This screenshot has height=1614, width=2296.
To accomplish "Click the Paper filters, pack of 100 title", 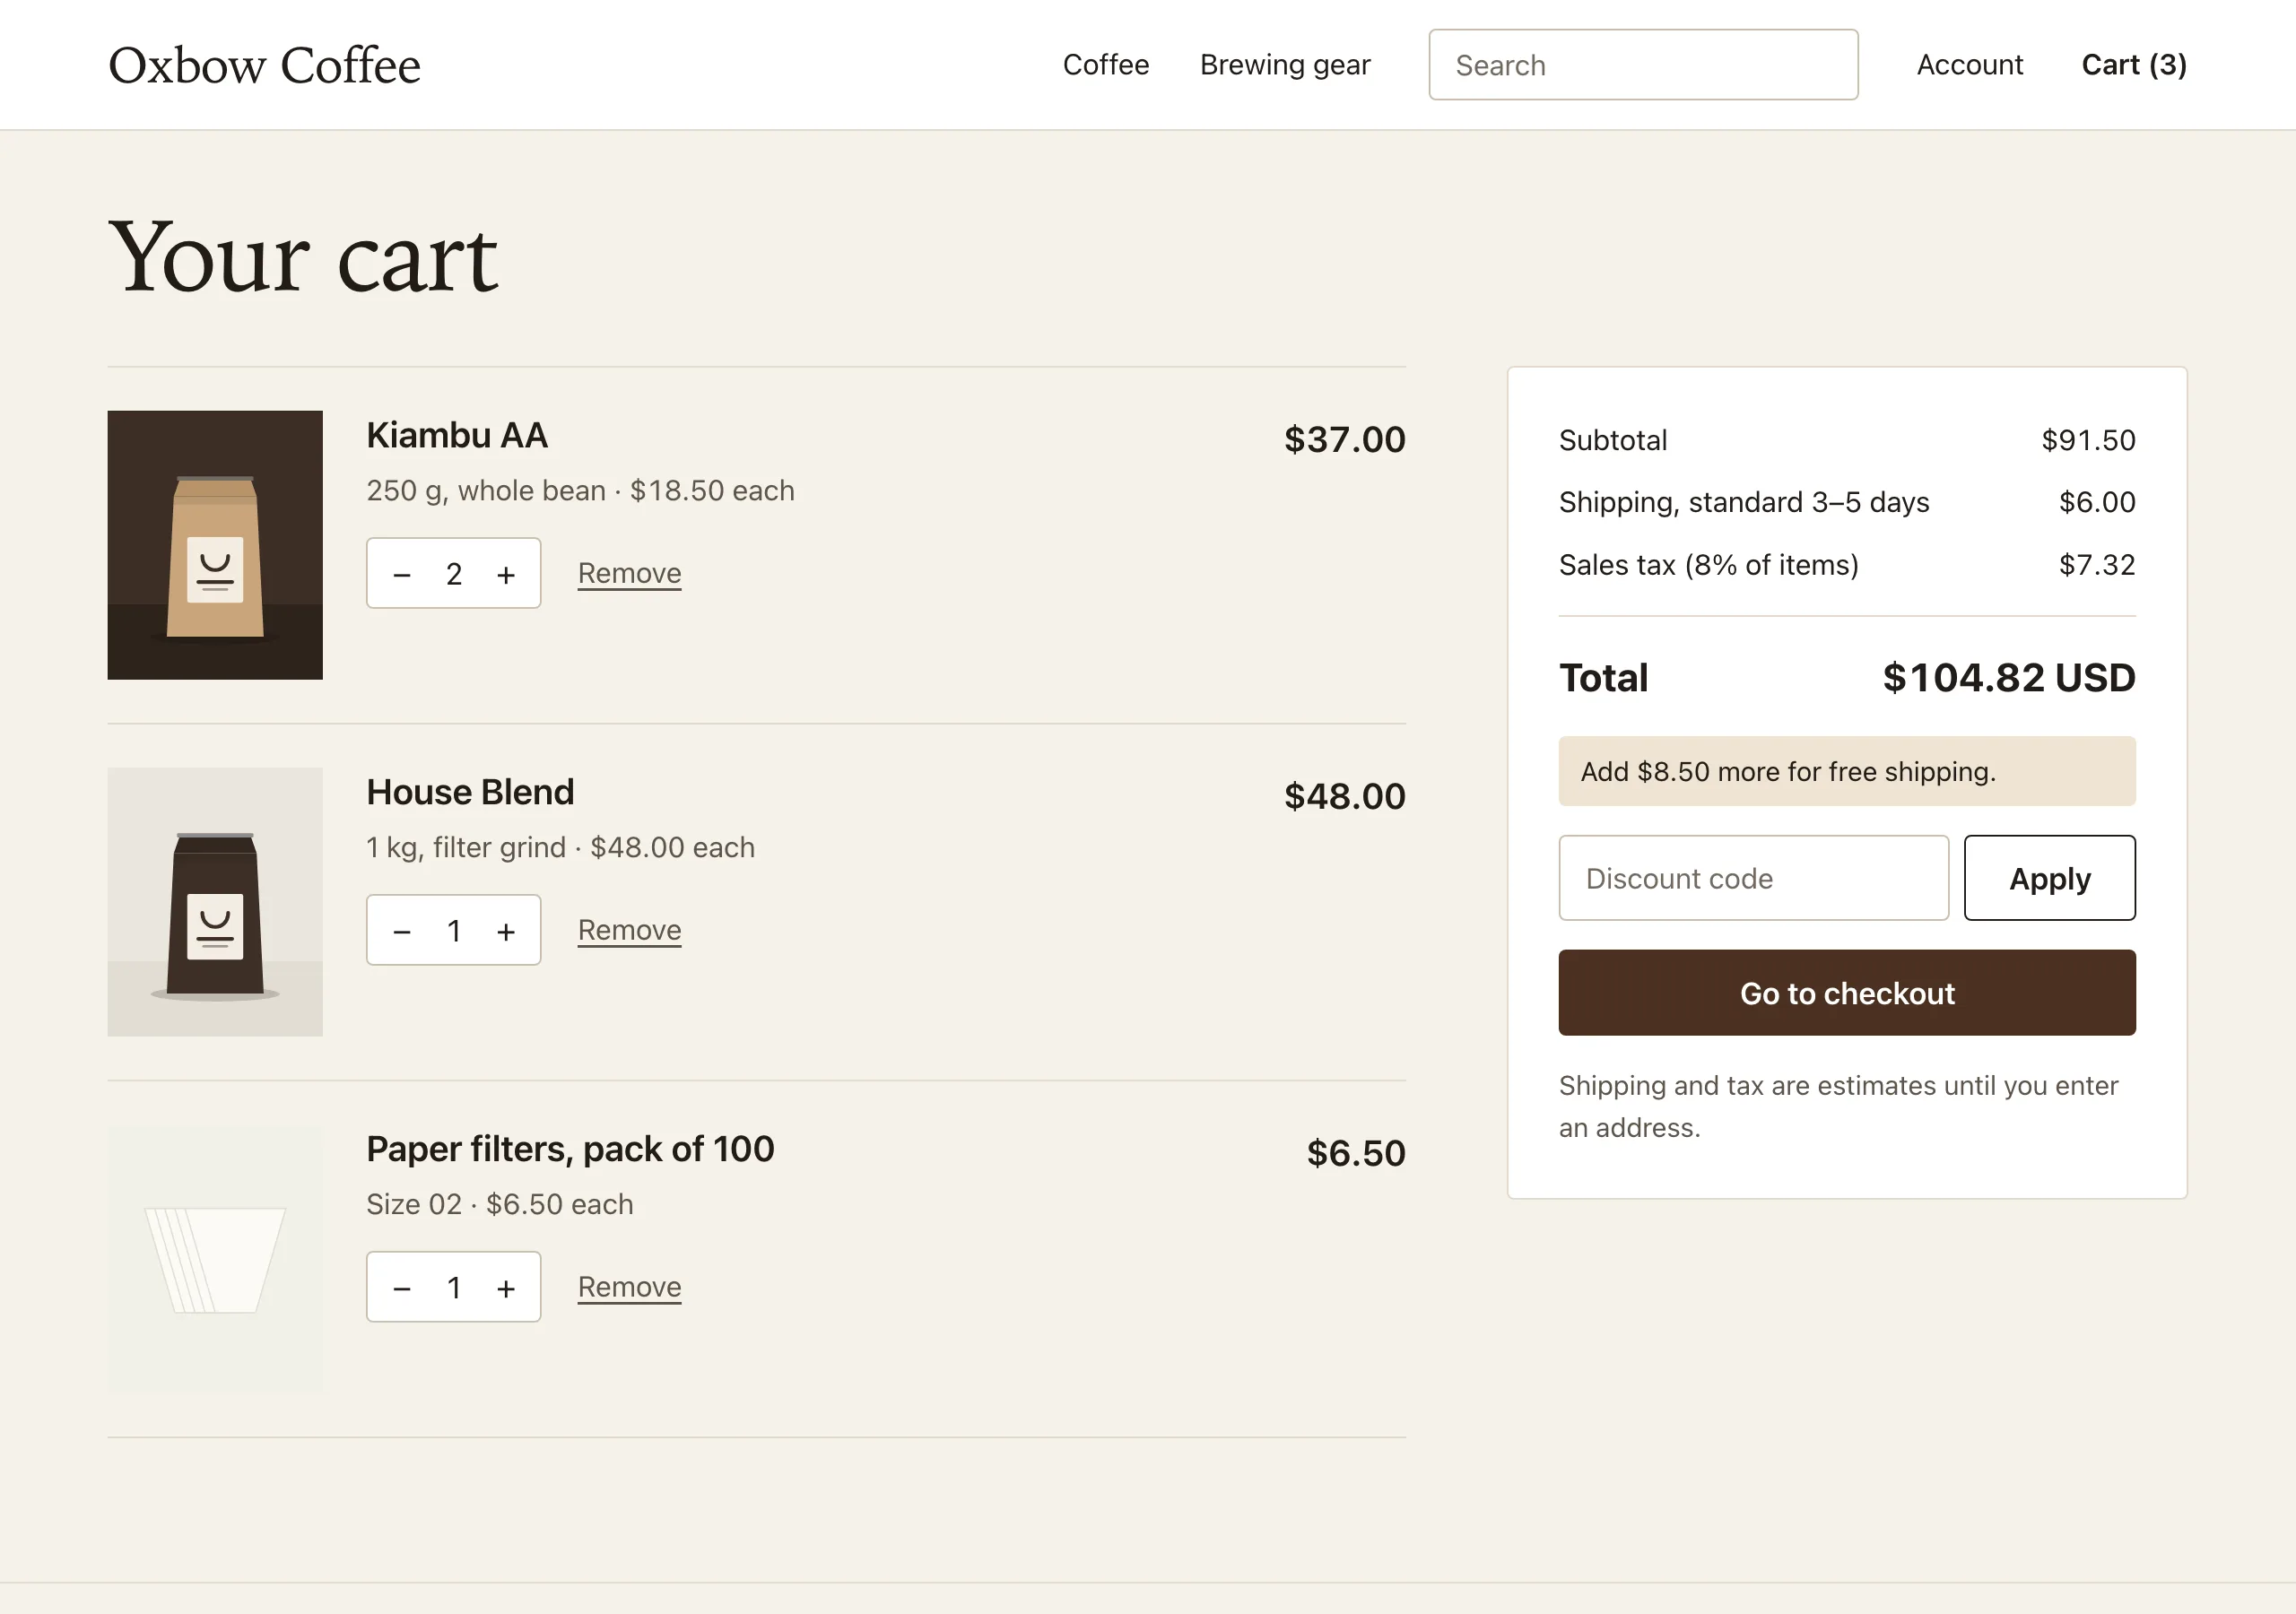I will [x=570, y=1150].
